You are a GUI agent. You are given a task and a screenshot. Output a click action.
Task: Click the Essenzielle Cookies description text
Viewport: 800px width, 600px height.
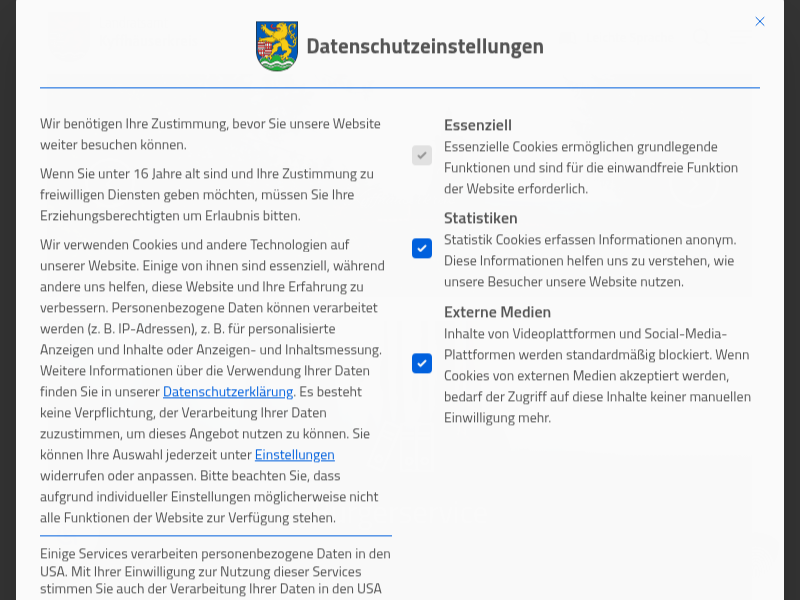590,167
